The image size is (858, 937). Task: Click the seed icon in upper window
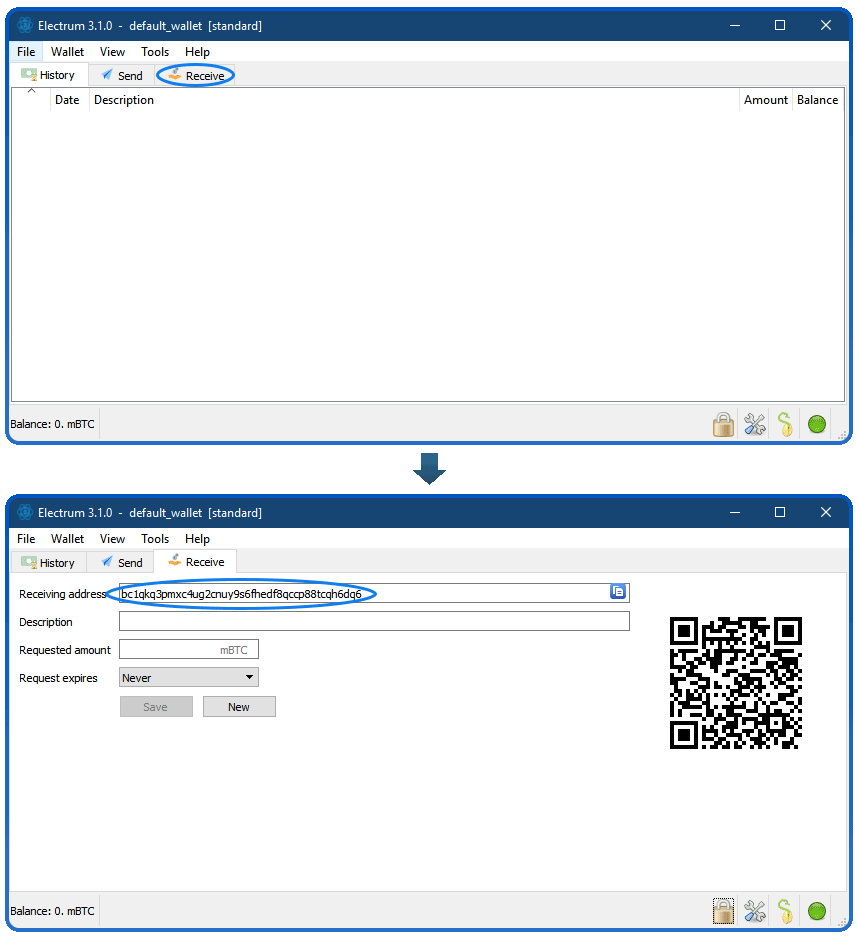coord(785,424)
